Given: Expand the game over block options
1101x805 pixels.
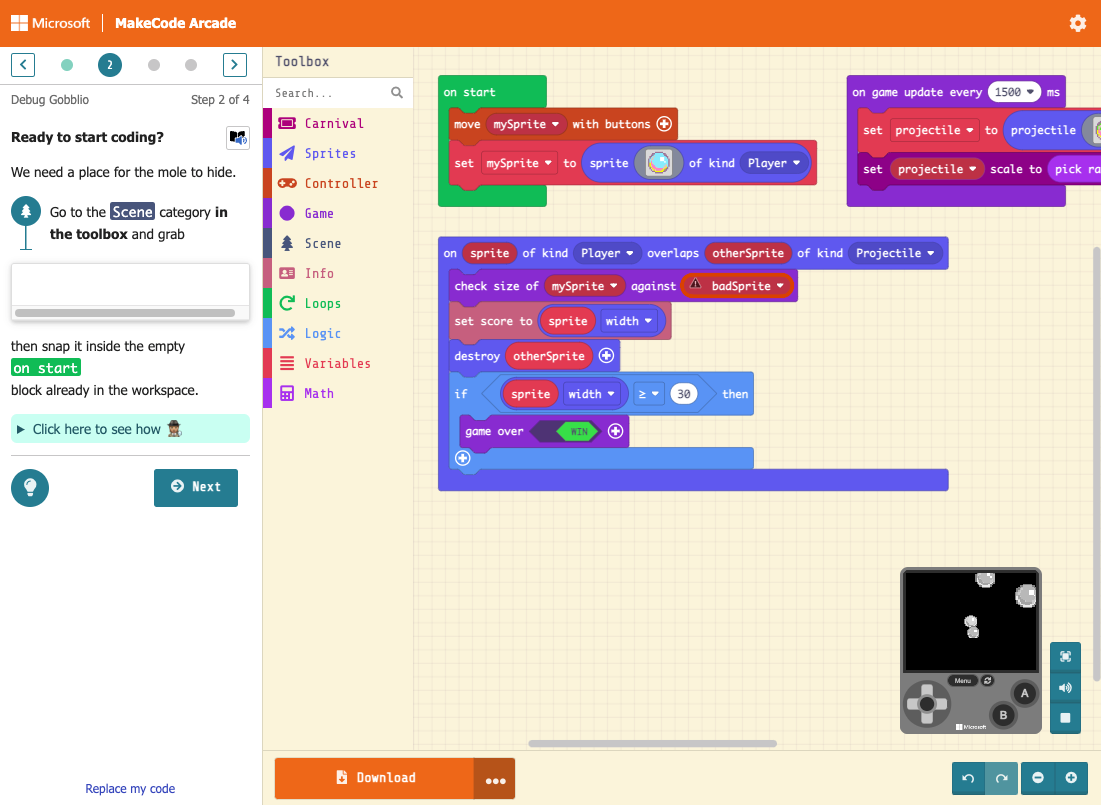Looking at the screenshot, I should (x=615, y=431).
